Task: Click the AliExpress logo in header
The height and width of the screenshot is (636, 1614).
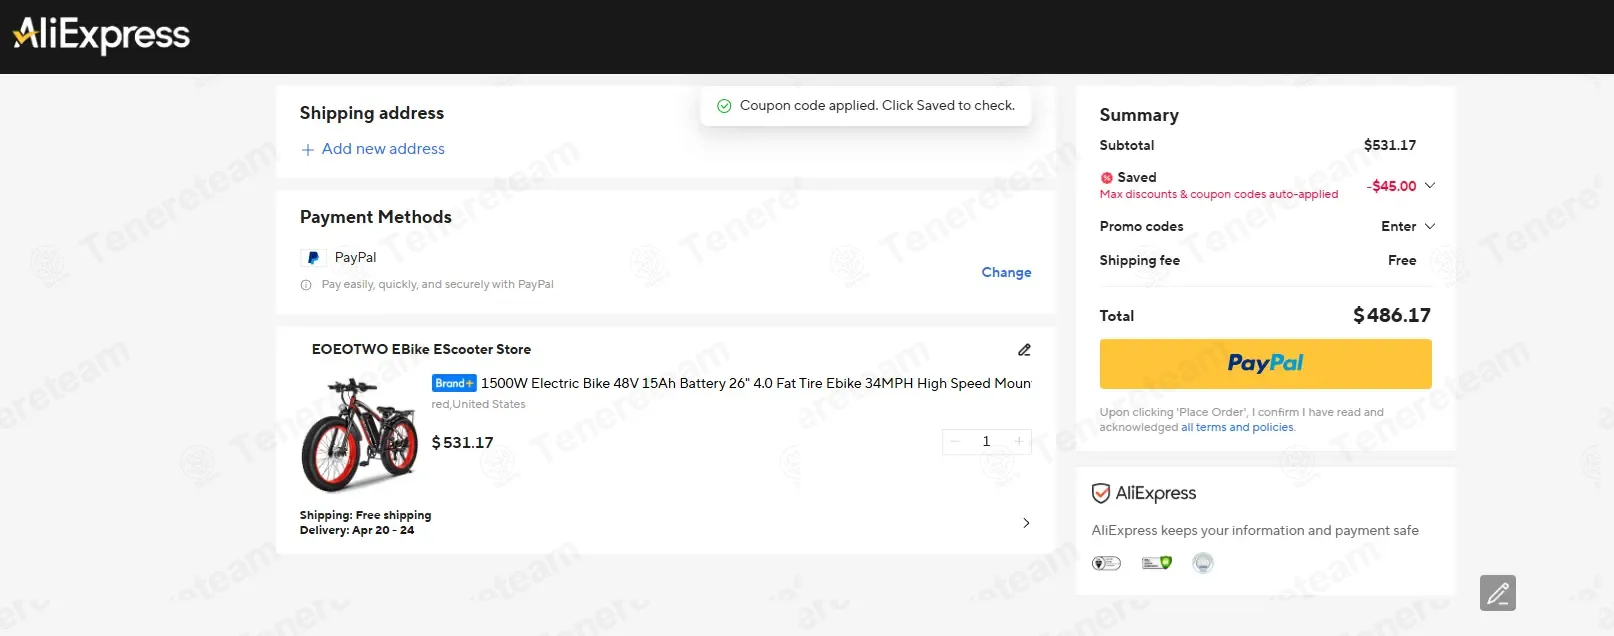Action: (x=101, y=35)
